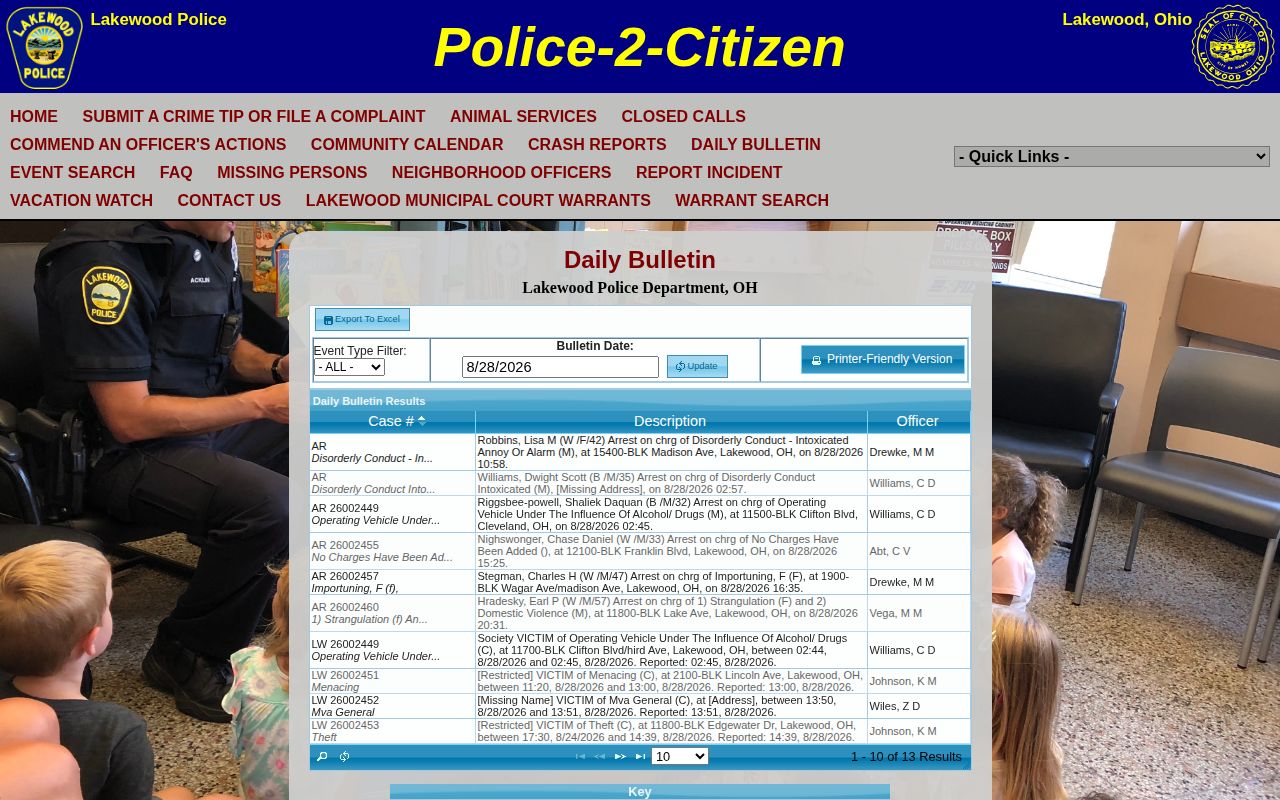Click officer name Vega, M M

(896, 613)
